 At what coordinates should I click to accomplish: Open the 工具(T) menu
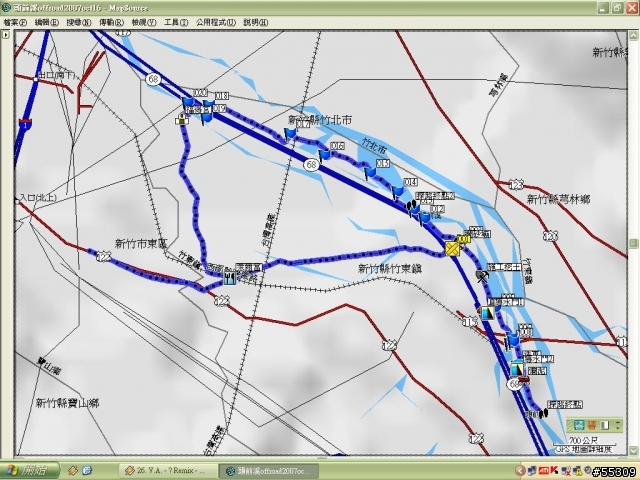click(x=176, y=22)
